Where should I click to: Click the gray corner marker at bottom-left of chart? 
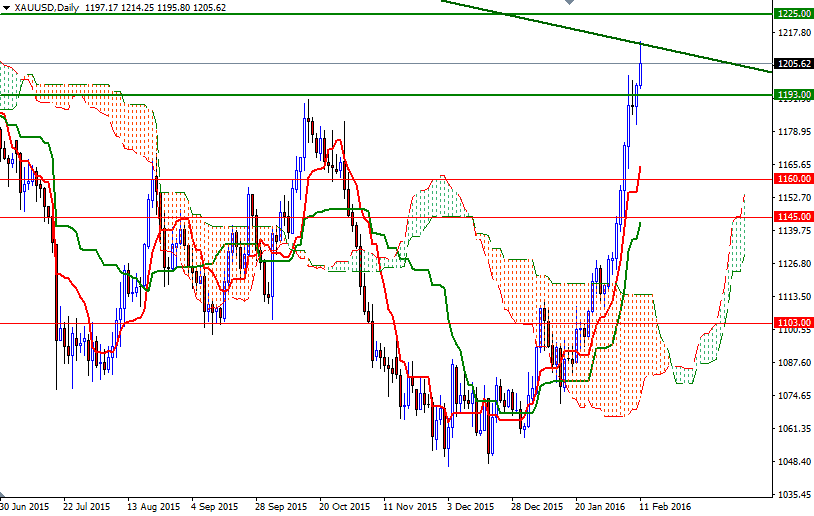pyautogui.click(x=3, y=495)
